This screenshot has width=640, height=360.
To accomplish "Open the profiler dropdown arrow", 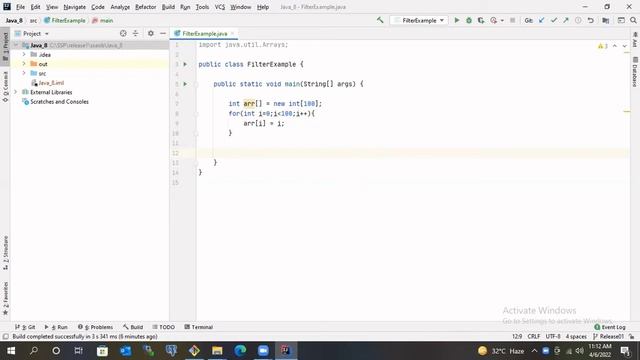I will (x=502, y=20).
